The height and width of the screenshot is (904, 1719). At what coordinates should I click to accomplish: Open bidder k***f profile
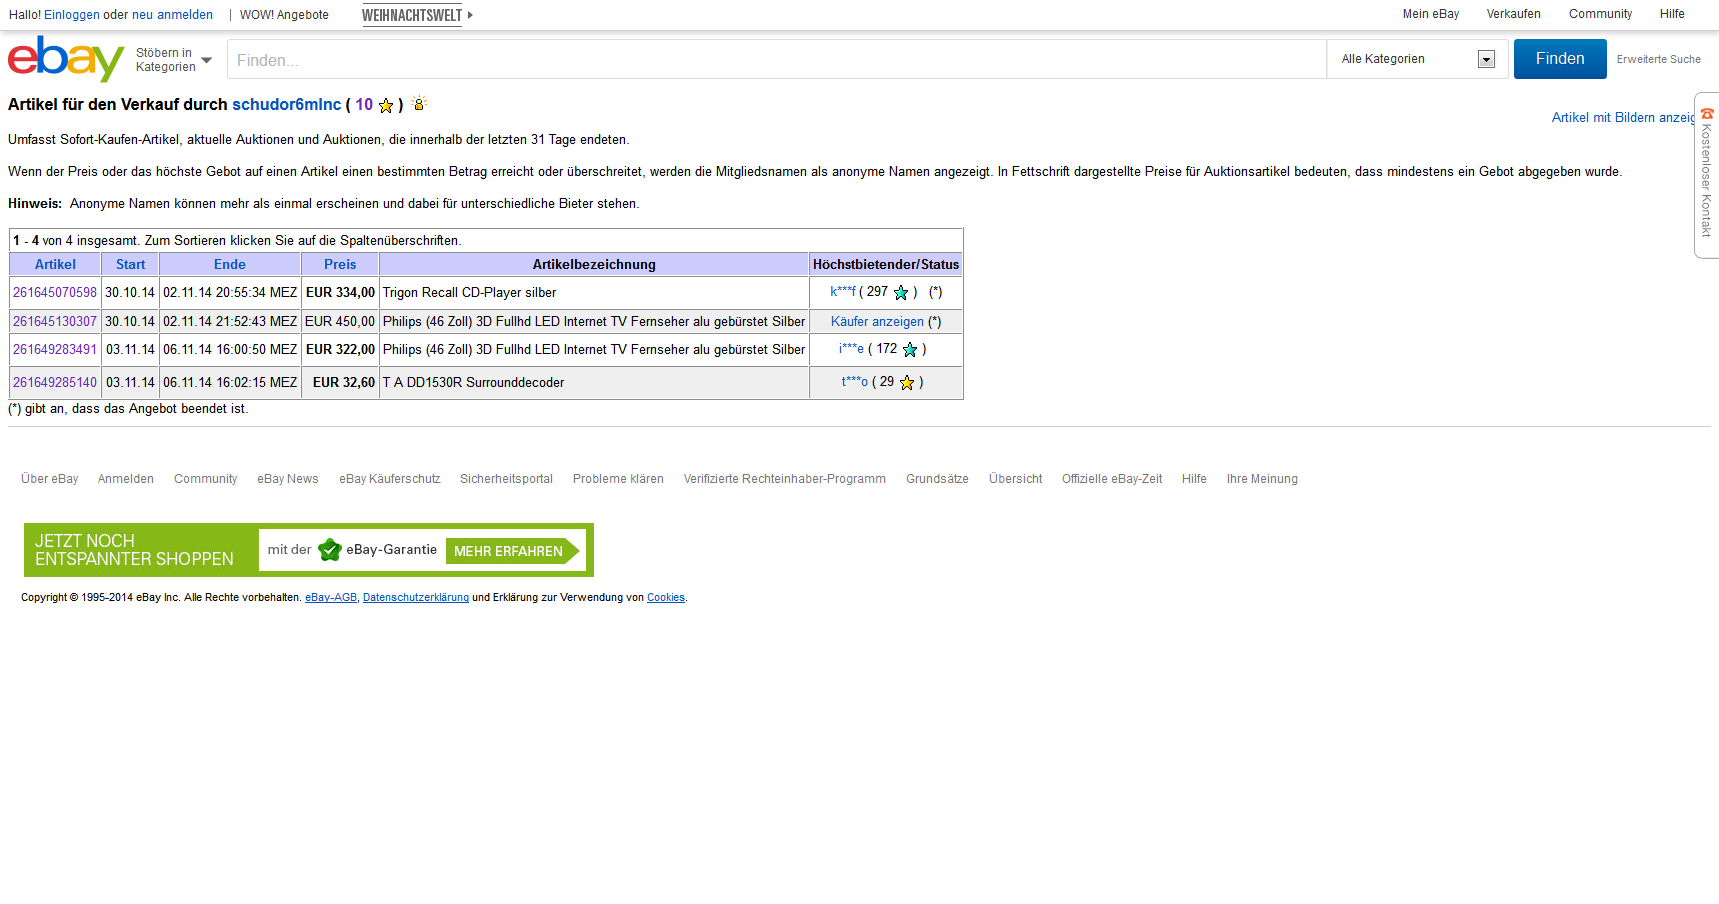pos(843,292)
